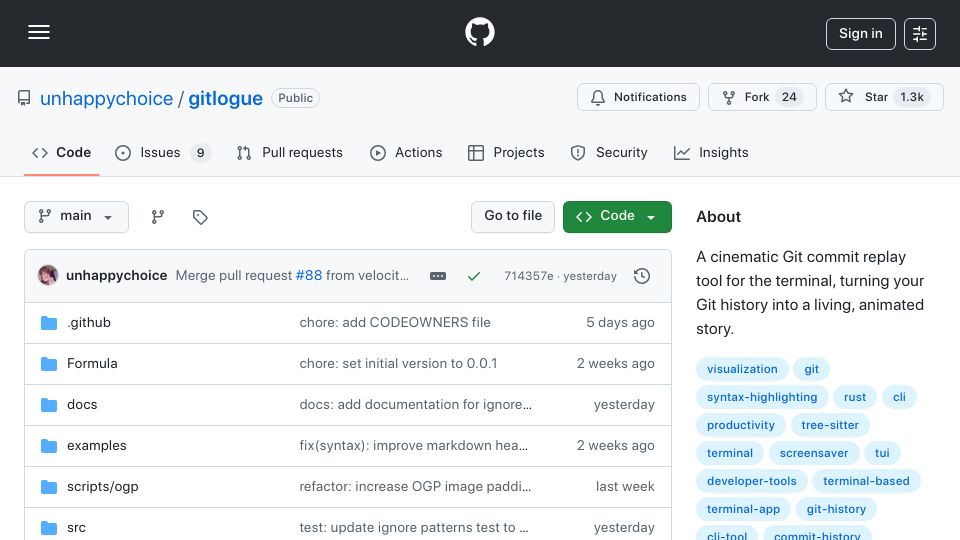Click the repository icon beside unhappychoice

pyautogui.click(x=24, y=98)
